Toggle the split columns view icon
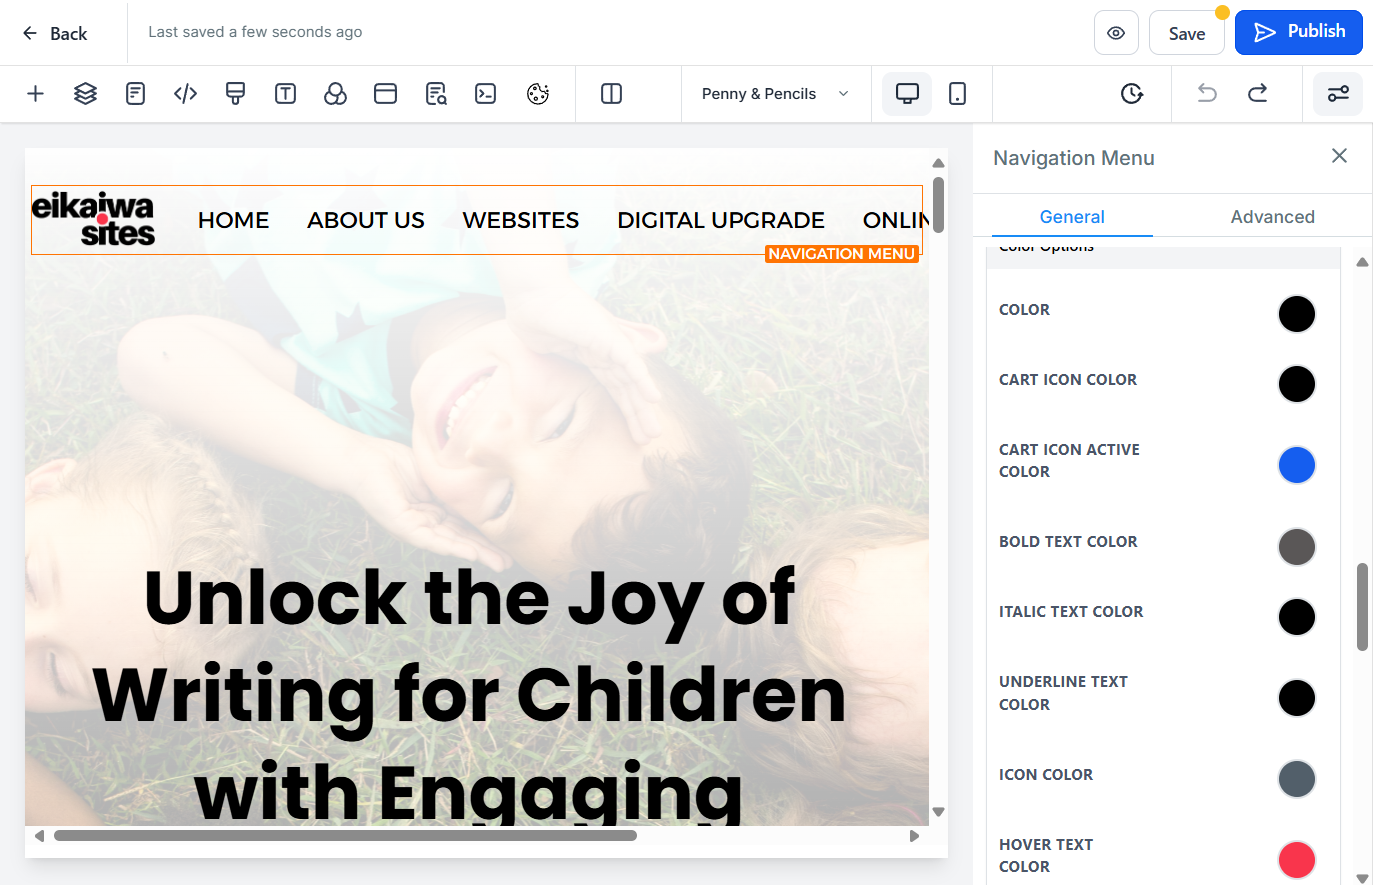 pos(611,94)
